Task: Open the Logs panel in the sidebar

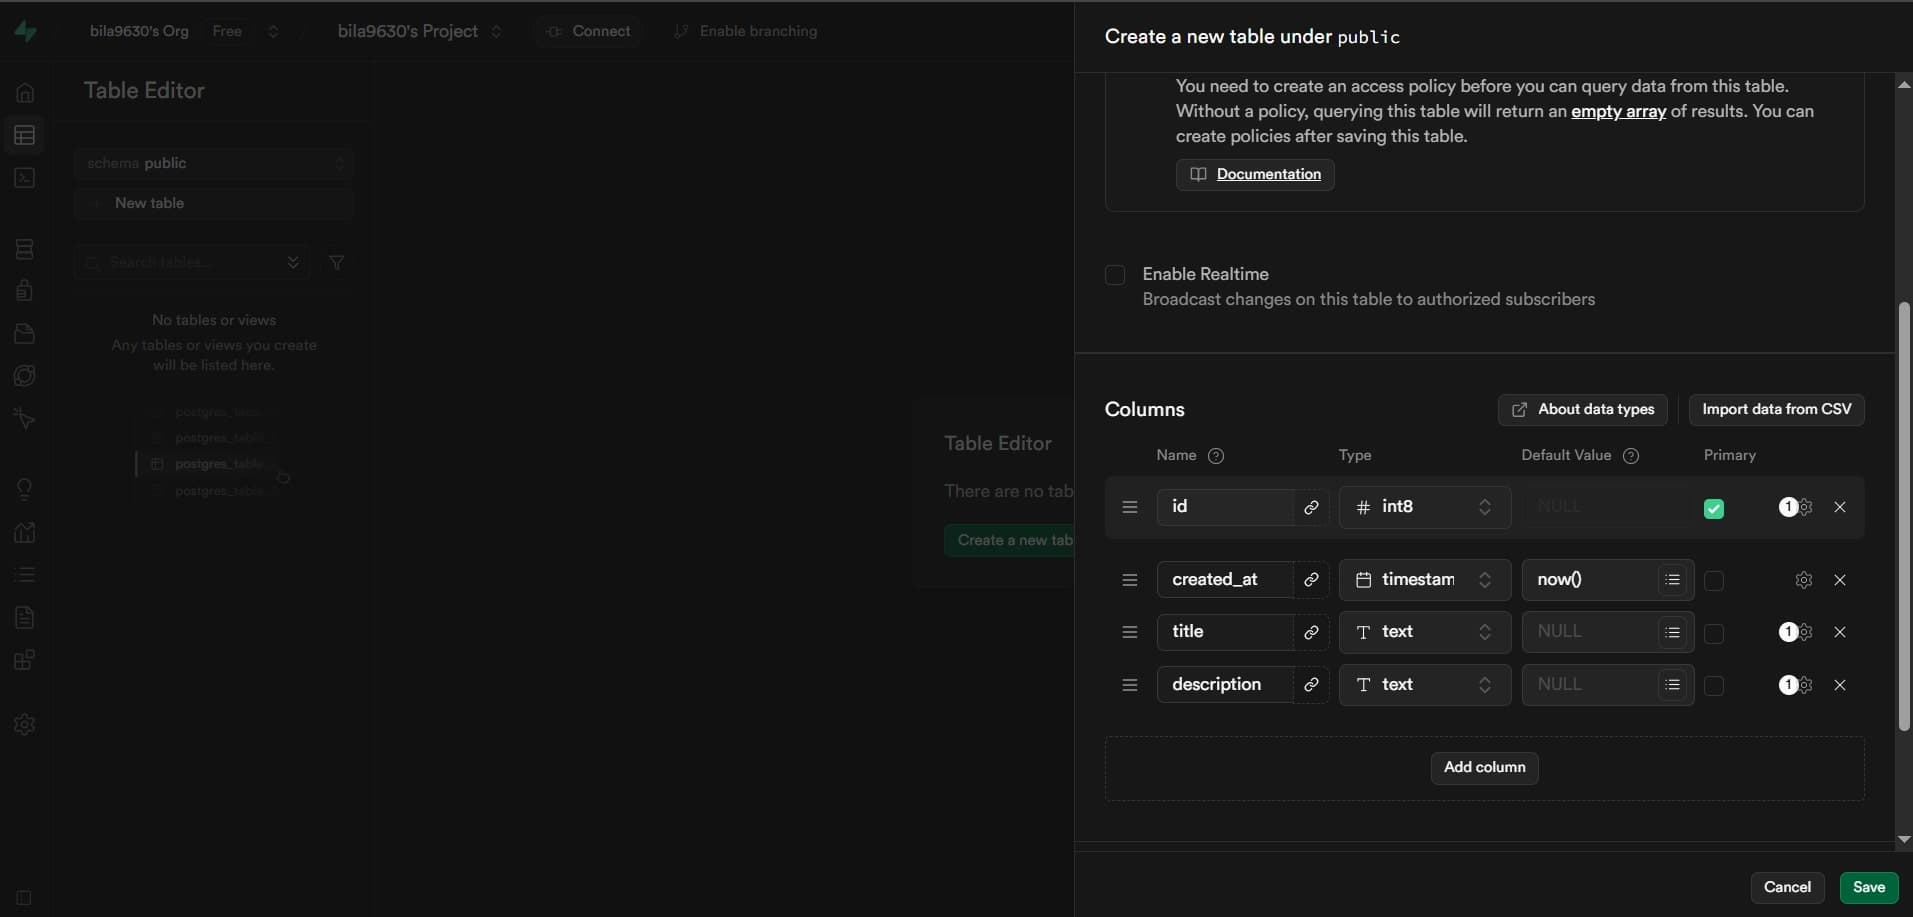Action: pyautogui.click(x=24, y=574)
